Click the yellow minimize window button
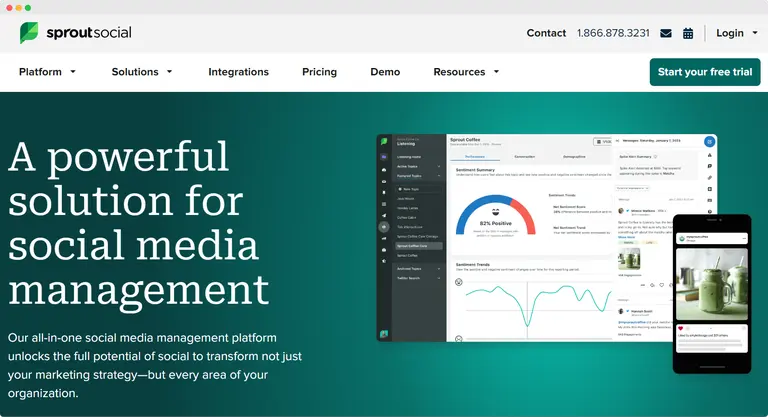Viewport: 768px width, 417px height. coord(19,8)
